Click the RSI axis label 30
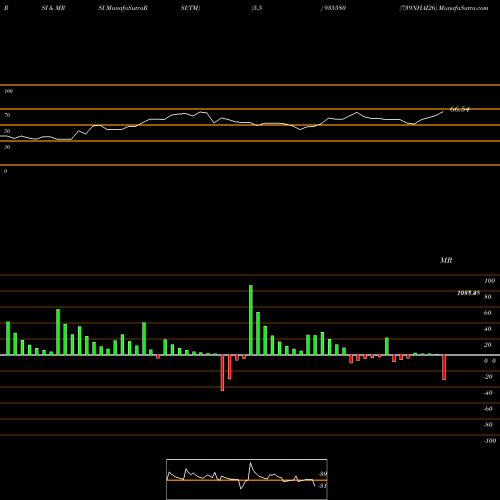Screen dimensions: 500x500 pyautogui.click(x=7, y=147)
